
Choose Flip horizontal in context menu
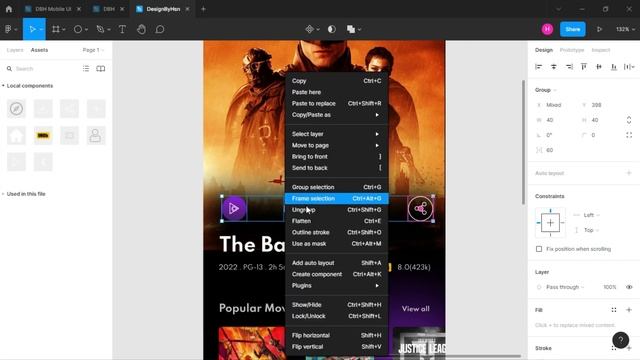(336, 336)
